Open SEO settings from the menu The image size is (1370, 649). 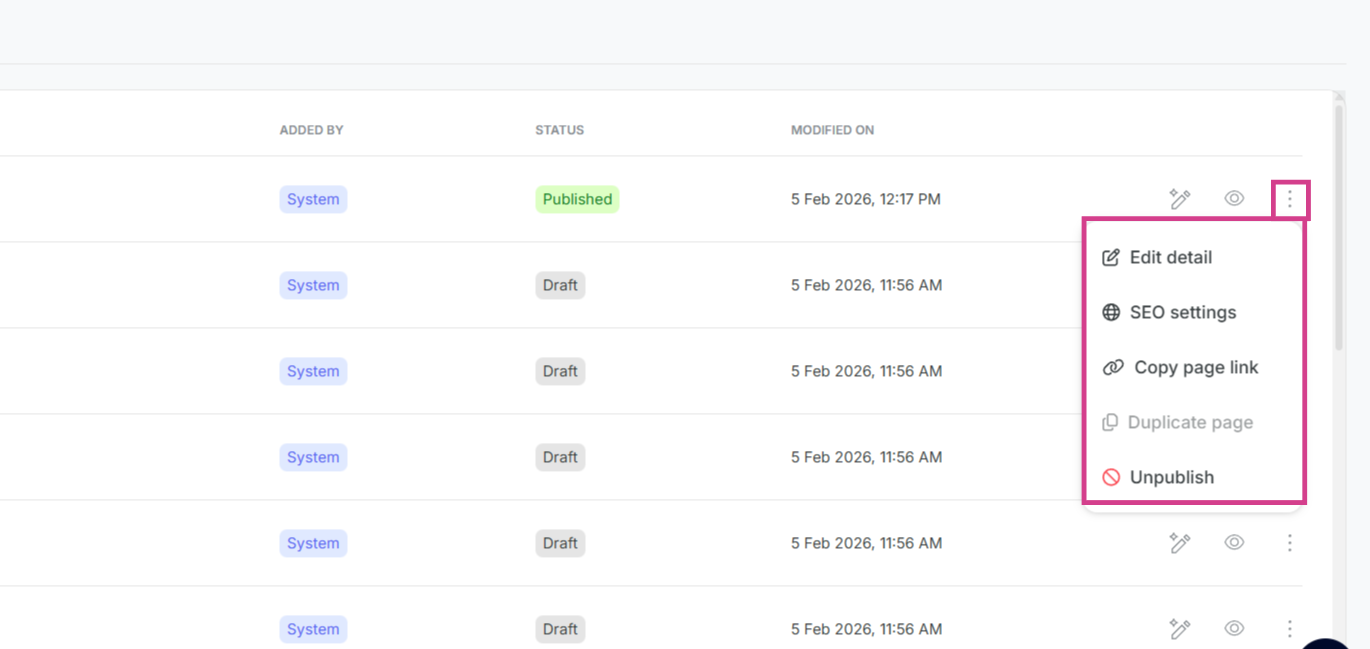click(1182, 313)
